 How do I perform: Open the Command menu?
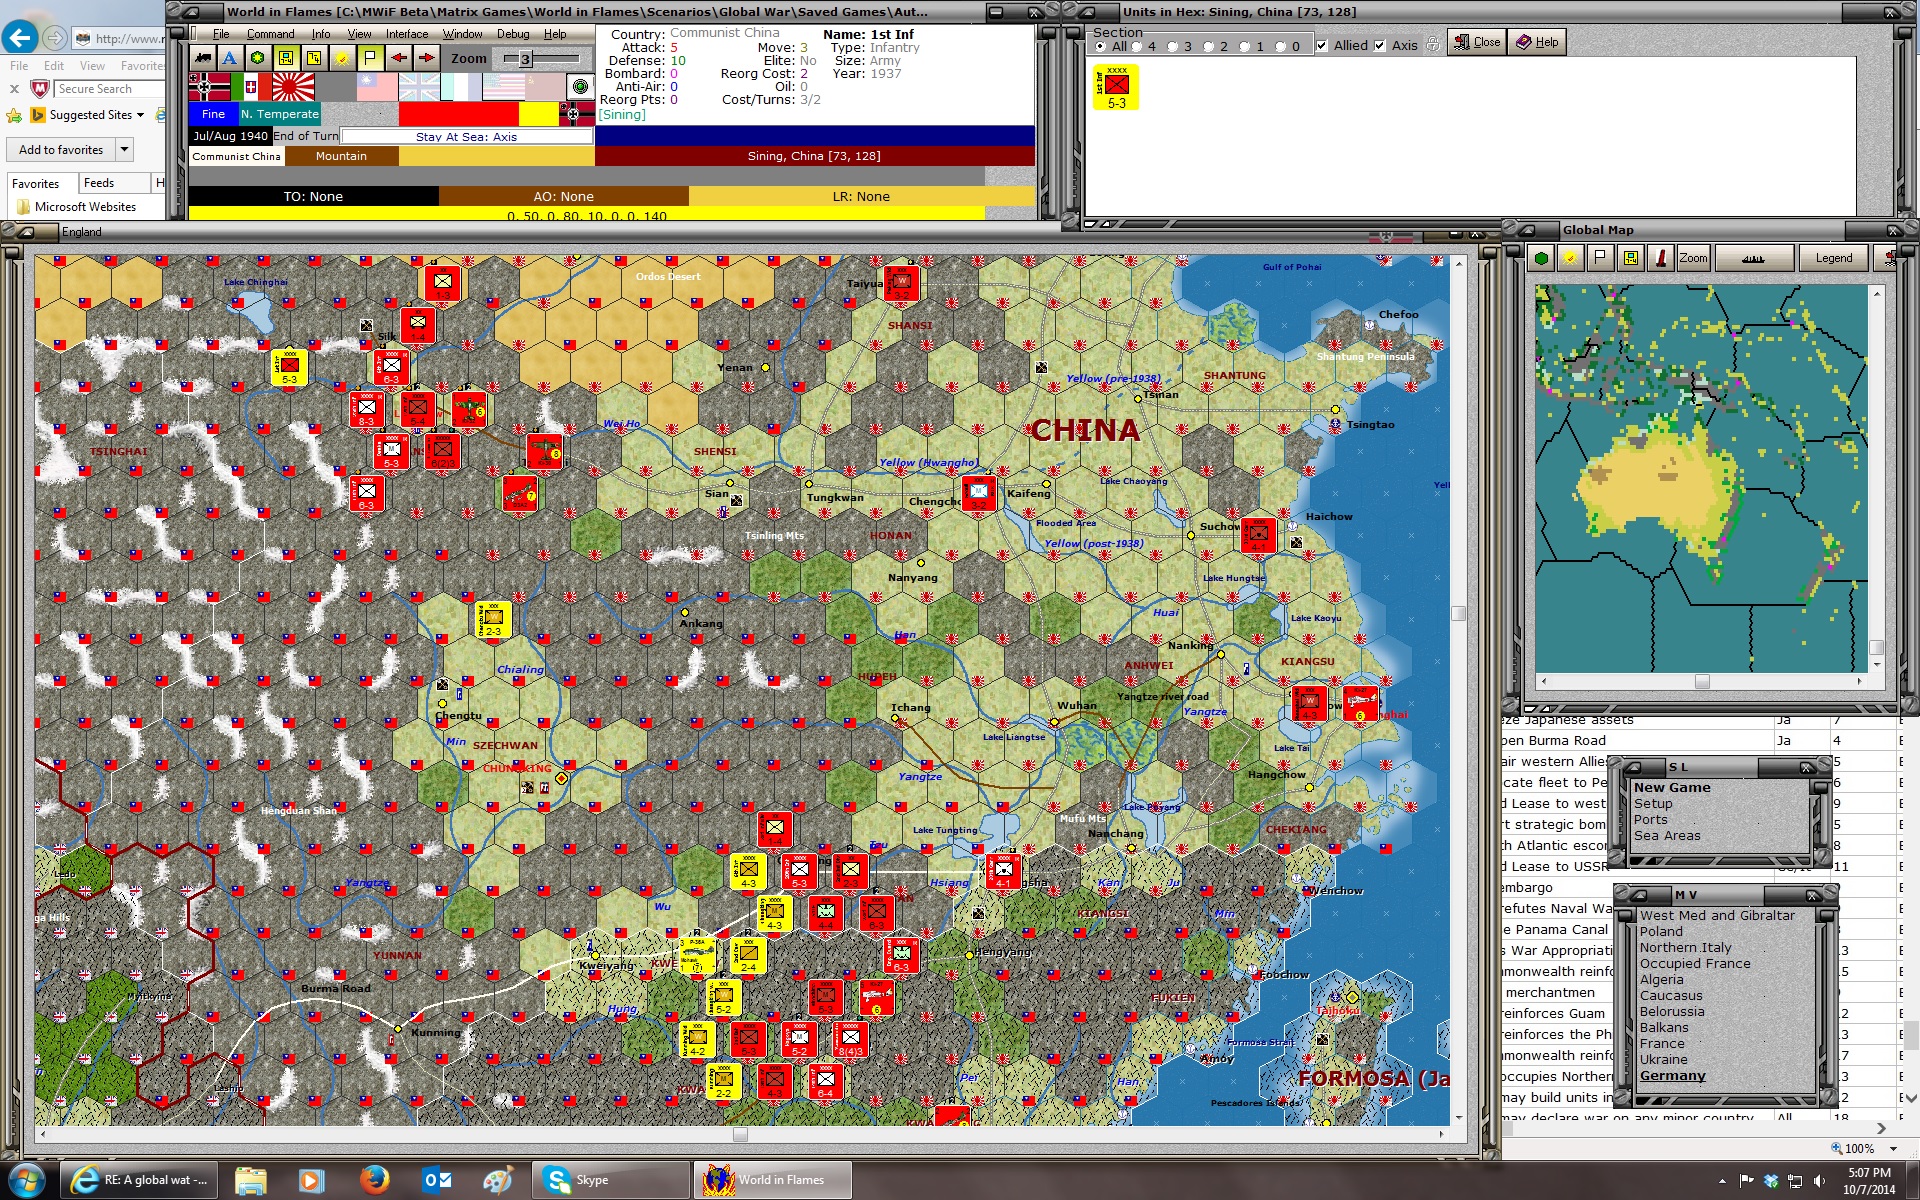coord(270,34)
